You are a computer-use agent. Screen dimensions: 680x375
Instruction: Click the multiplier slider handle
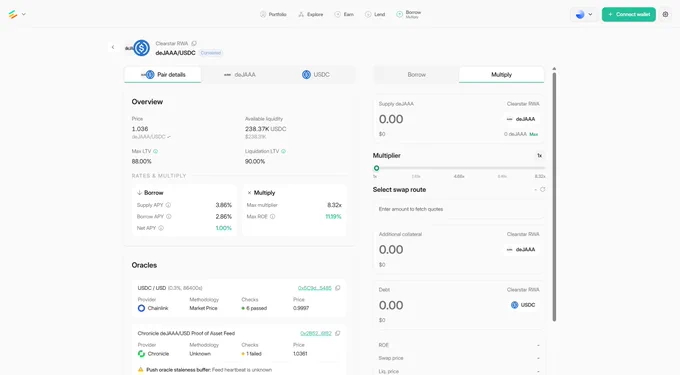point(376,168)
